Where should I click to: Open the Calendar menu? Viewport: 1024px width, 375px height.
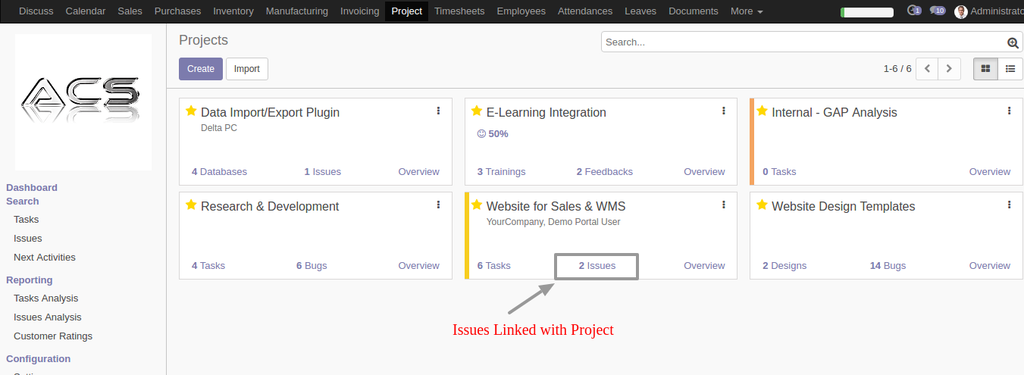(x=86, y=11)
